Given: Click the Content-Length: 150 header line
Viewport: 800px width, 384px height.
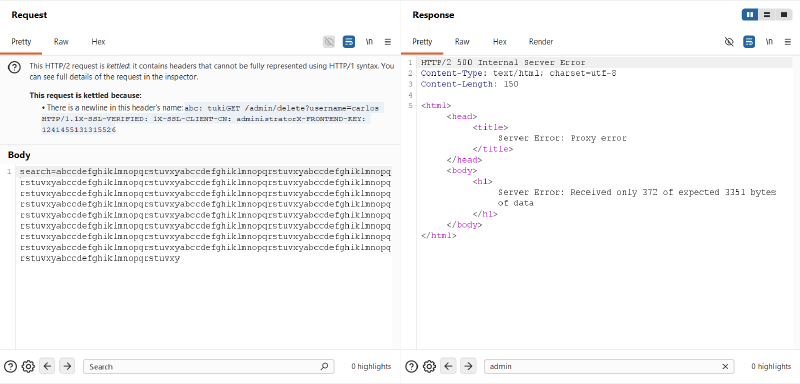Looking at the screenshot, I should click(469, 84).
